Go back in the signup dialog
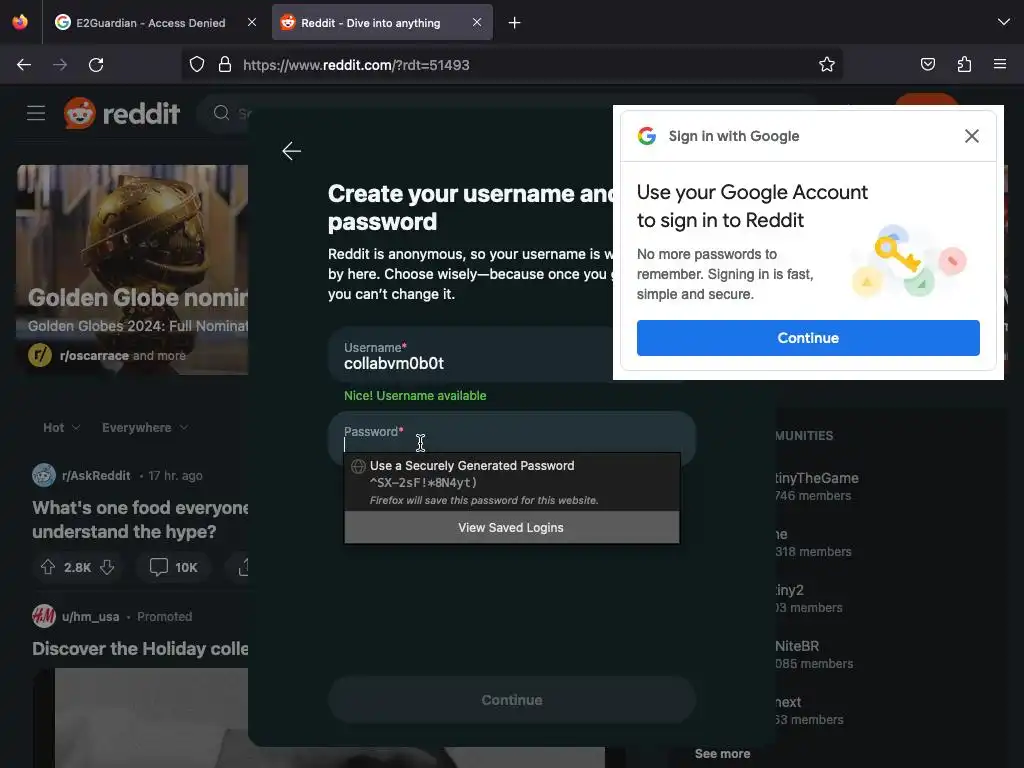The image size is (1024, 768). click(291, 151)
